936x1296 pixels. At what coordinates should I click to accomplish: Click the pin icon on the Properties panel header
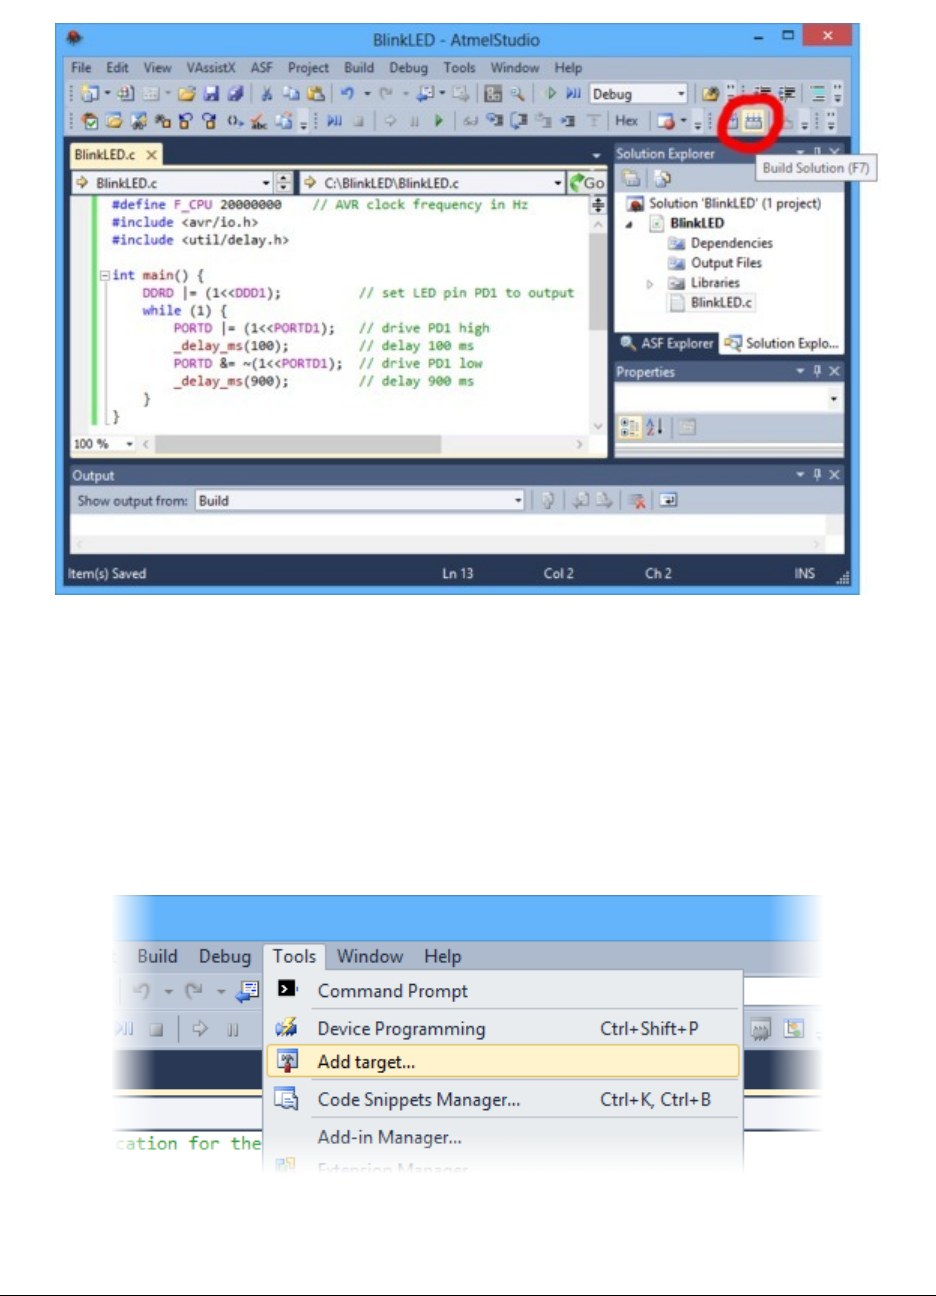coord(817,371)
